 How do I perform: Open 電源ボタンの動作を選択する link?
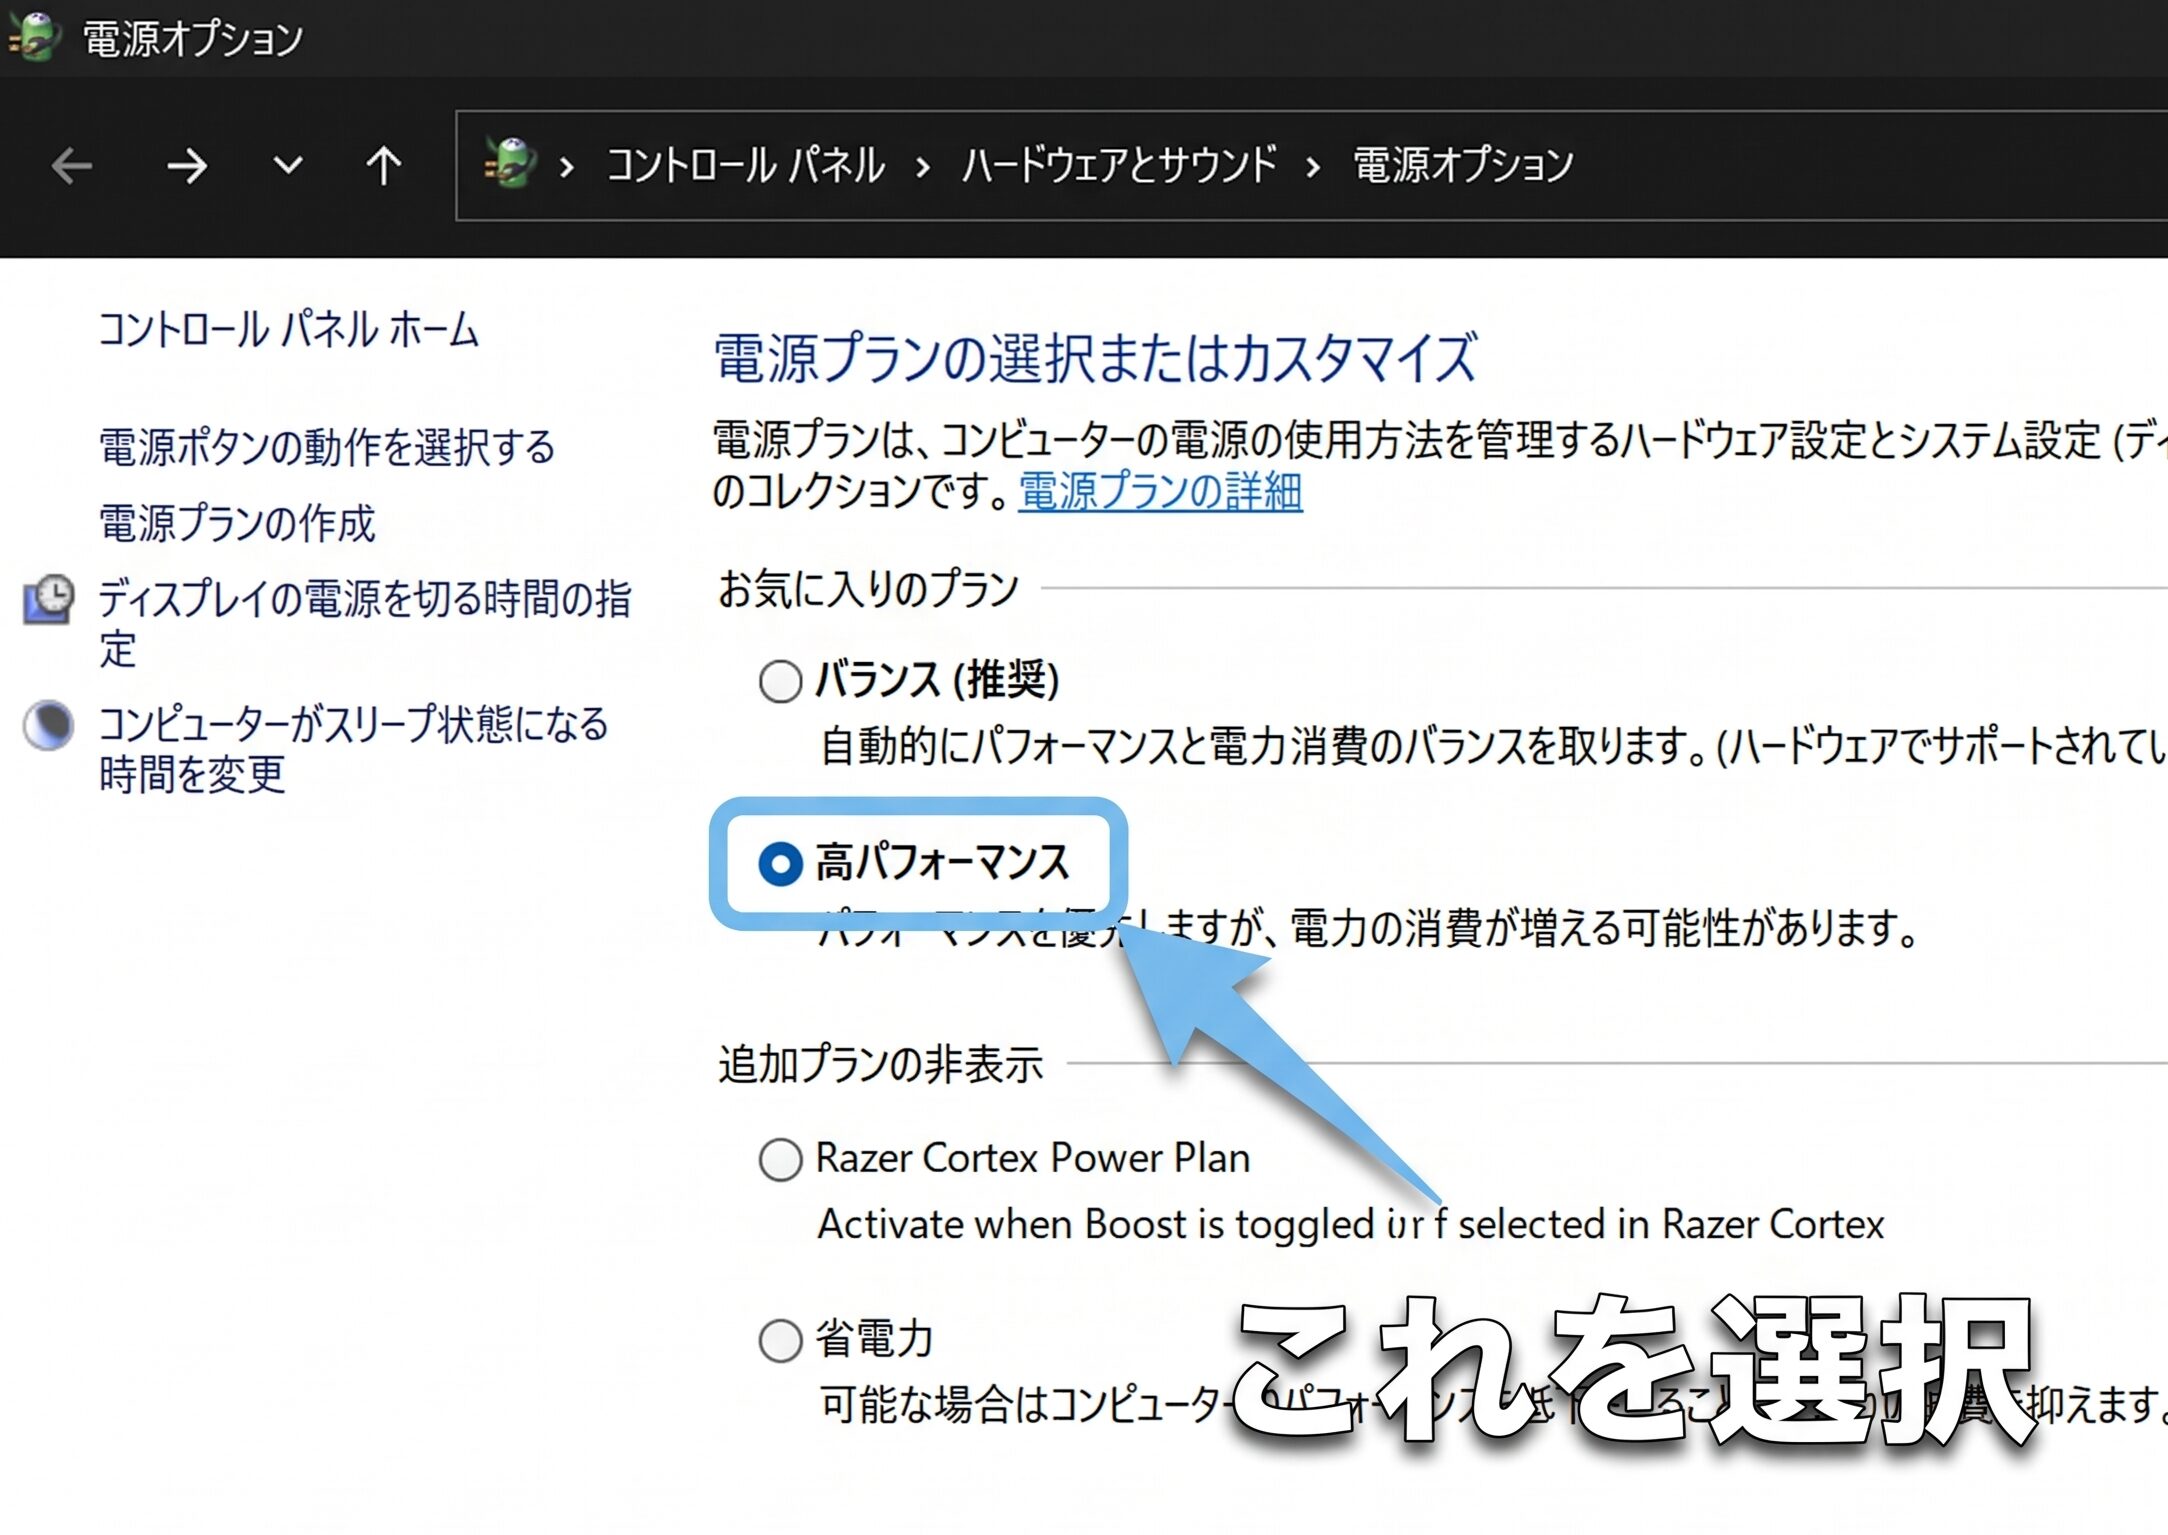tap(326, 446)
